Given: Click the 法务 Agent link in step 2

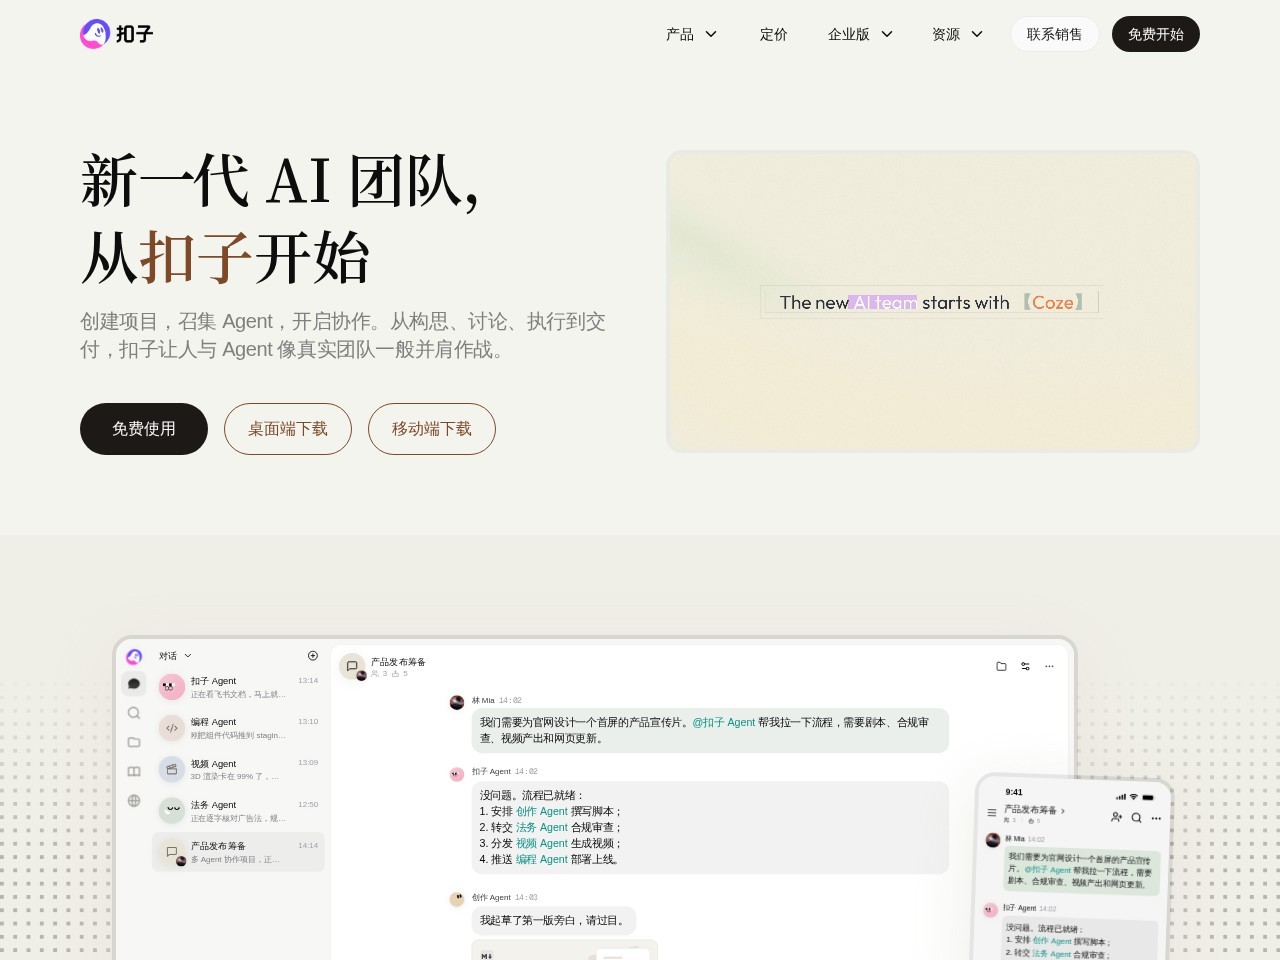Looking at the screenshot, I should pyautogui.click(x=542, y=827).
